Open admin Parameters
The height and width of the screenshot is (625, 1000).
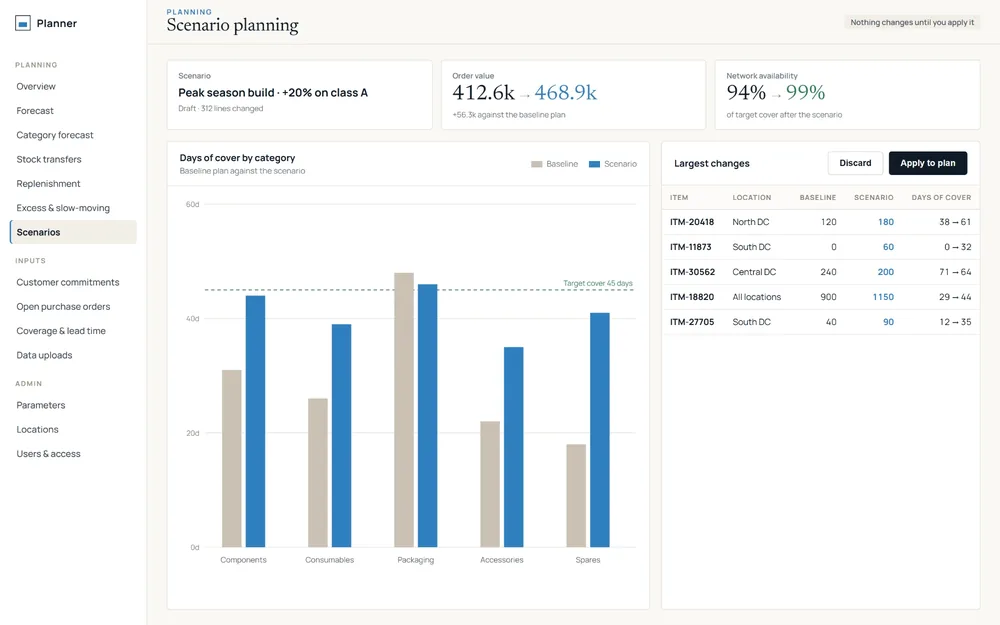point(41,405)
